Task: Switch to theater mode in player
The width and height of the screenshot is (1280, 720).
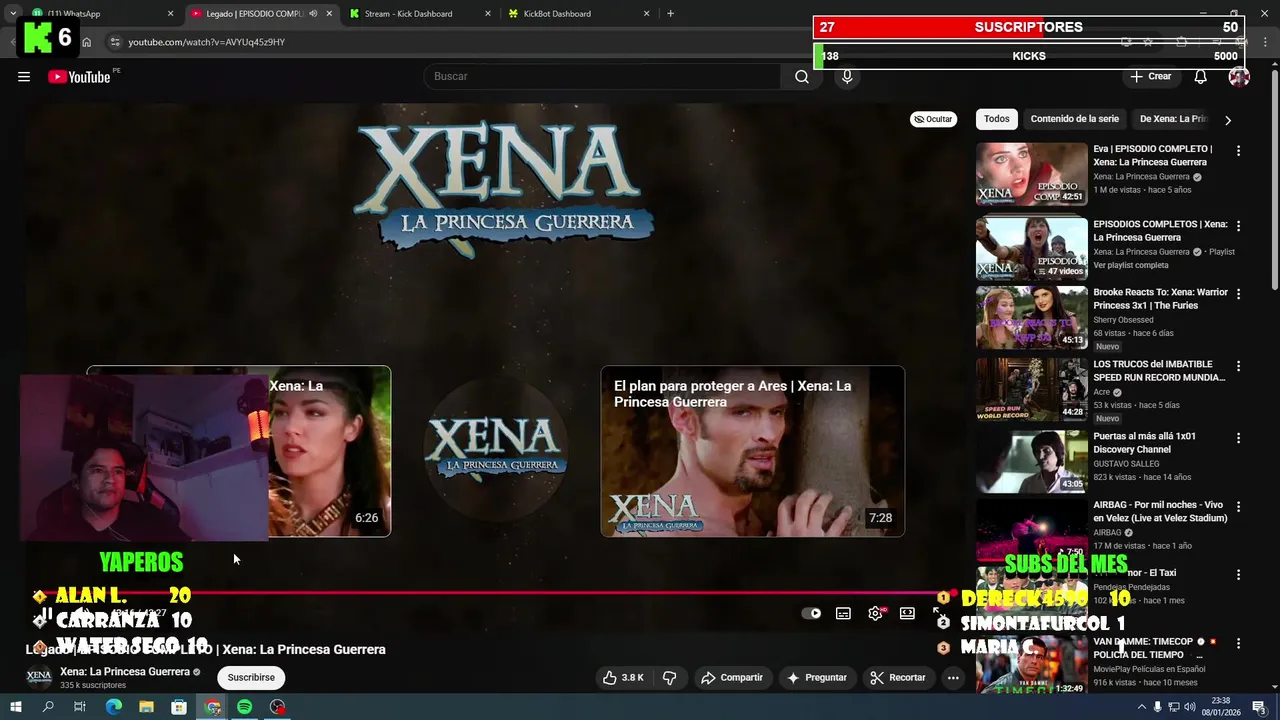Action: tap(907, 613)
